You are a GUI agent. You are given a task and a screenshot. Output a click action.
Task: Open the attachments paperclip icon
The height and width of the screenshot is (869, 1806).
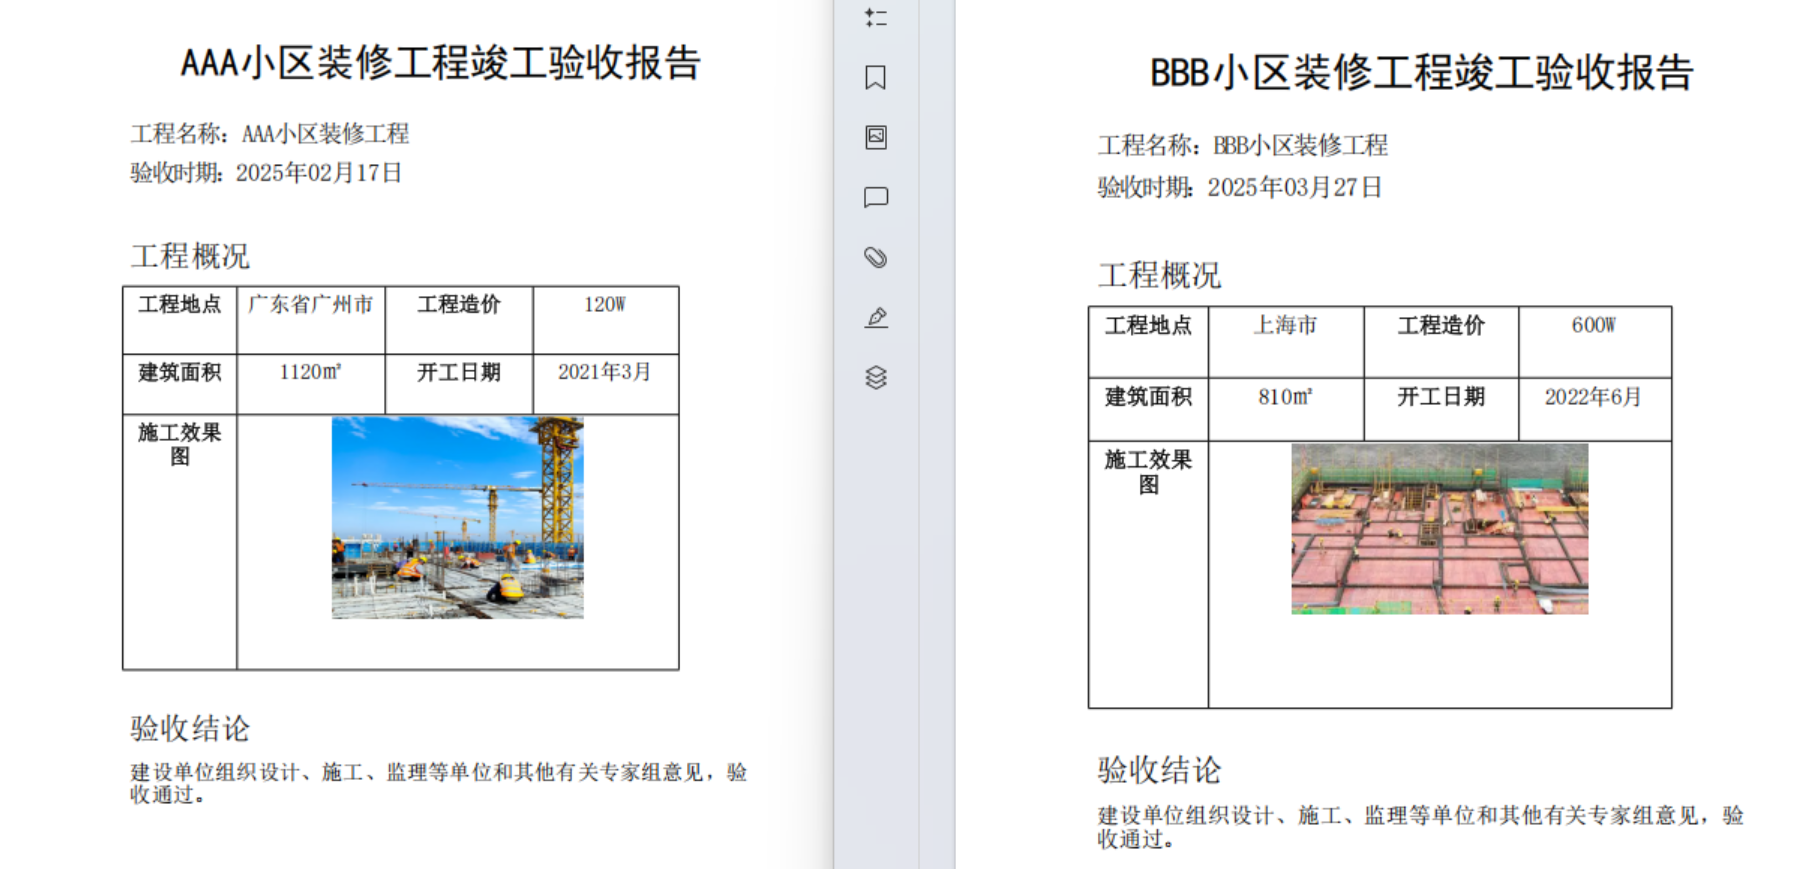pyautogui.click(x=876, y=257)
